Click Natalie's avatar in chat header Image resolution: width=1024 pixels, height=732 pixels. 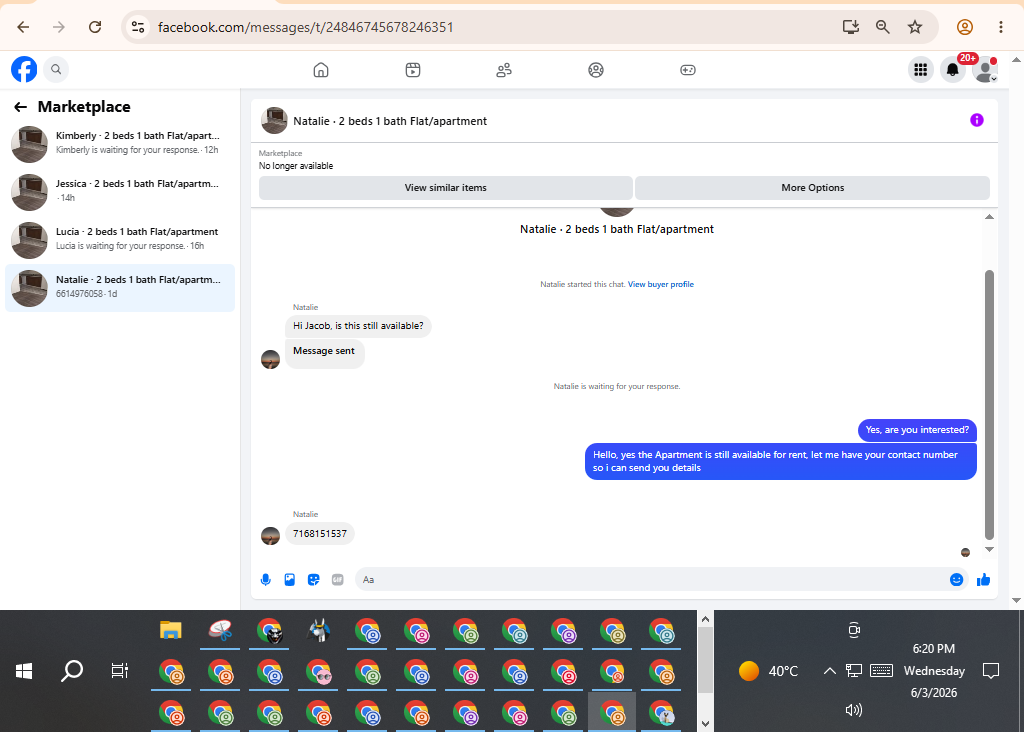point(274,121)
